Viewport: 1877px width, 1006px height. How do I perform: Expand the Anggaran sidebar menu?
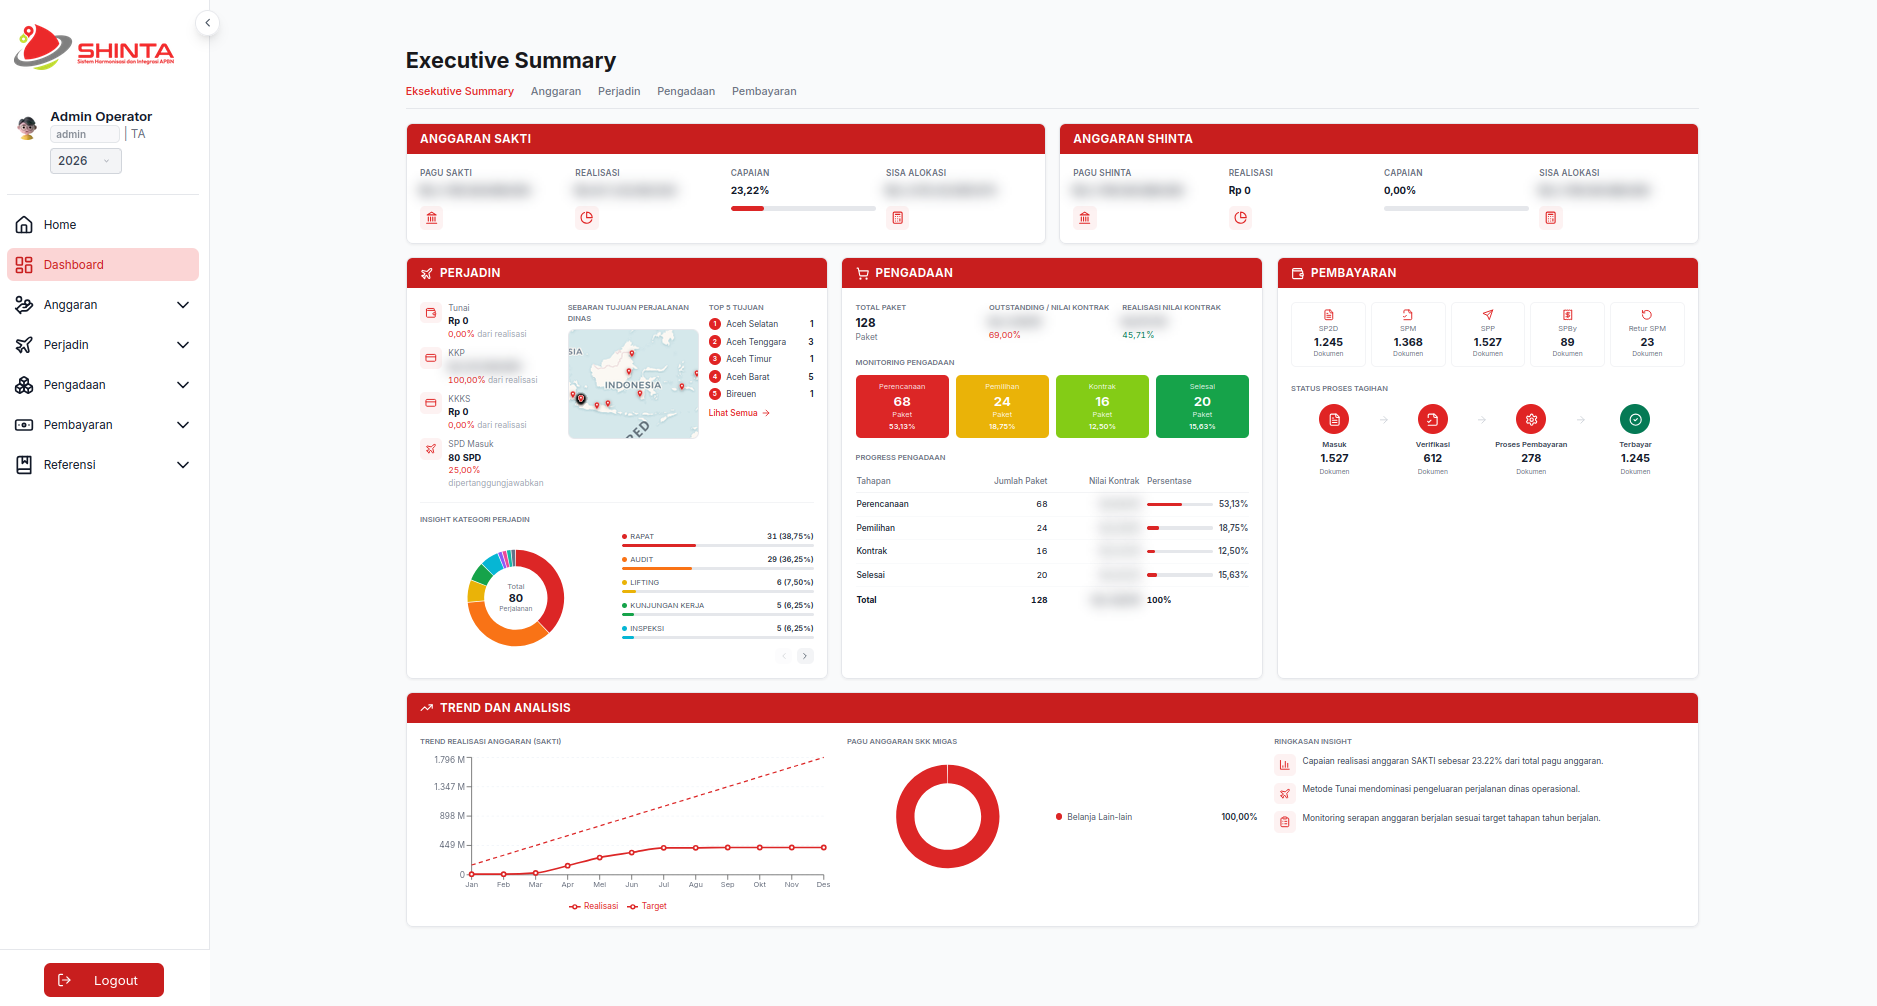pos(103,305)
